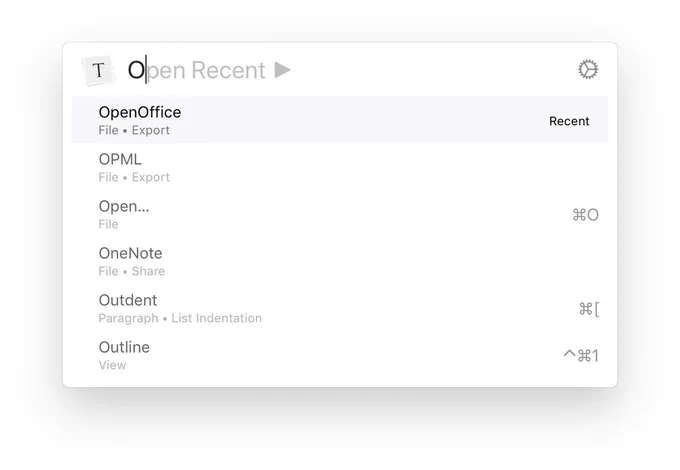The width and height of the screenshot is (680, 470).
Task: Click the ⌘[ shortcut beside Outdent
Action: [589, 309]
